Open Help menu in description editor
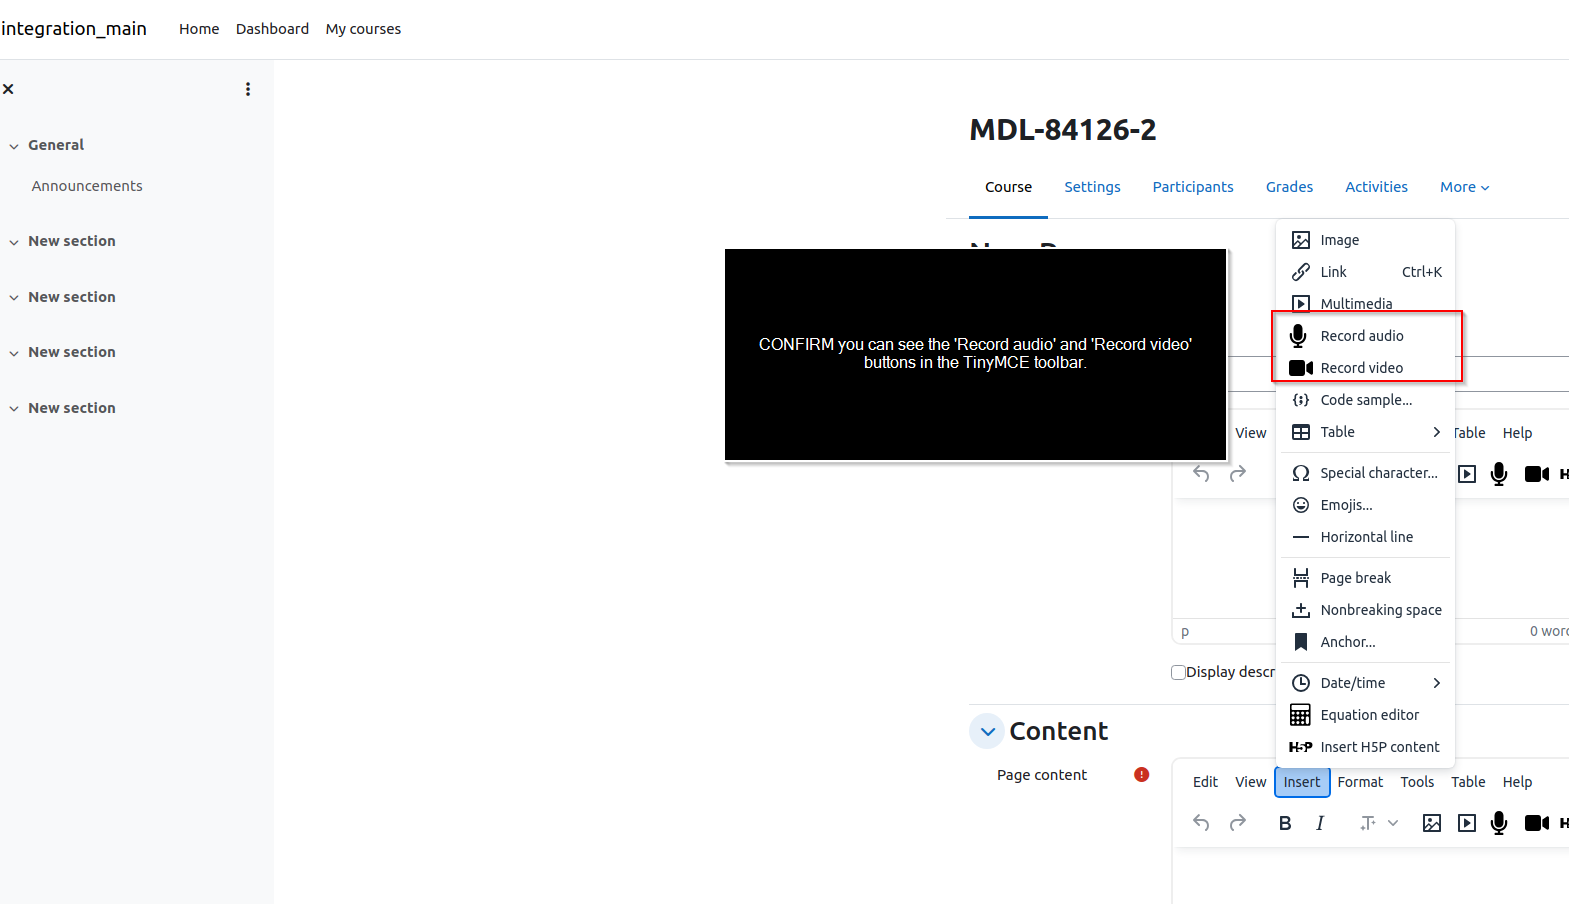 point(1517,433)
